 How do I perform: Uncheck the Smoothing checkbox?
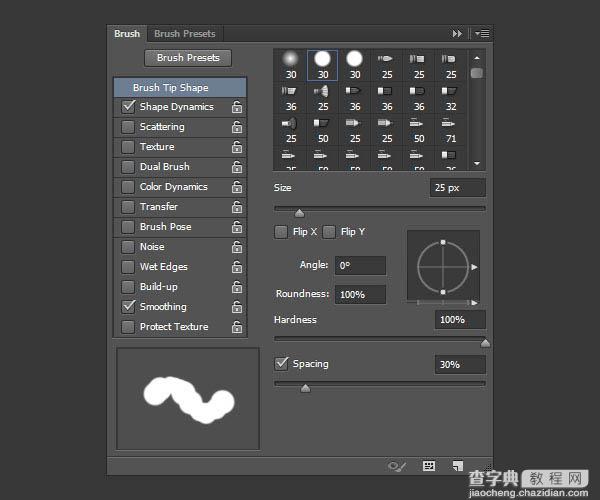128,306
